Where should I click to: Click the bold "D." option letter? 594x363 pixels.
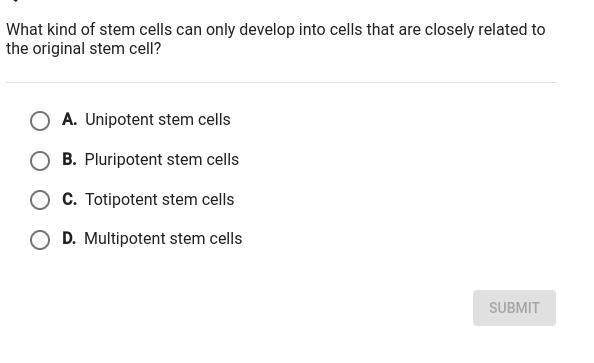tap(69, 238)
